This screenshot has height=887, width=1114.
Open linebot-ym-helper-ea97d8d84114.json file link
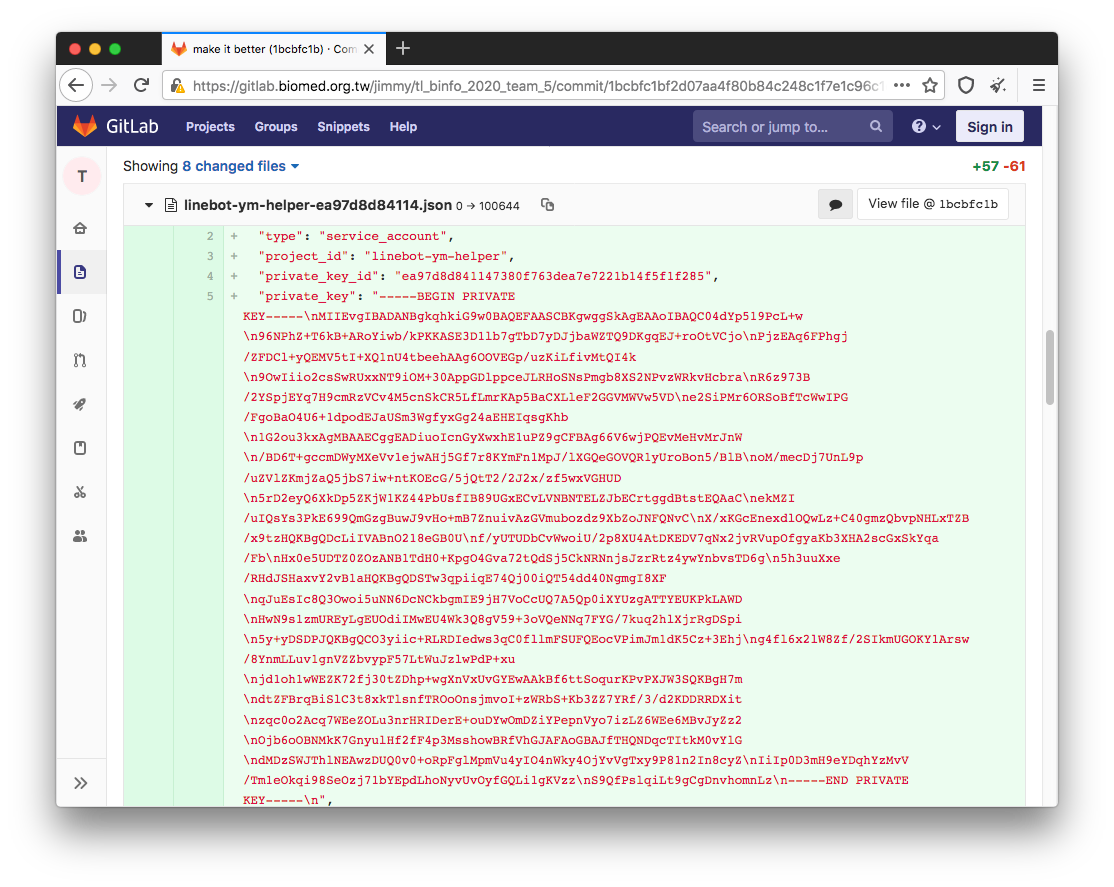[x=318, y=205]
